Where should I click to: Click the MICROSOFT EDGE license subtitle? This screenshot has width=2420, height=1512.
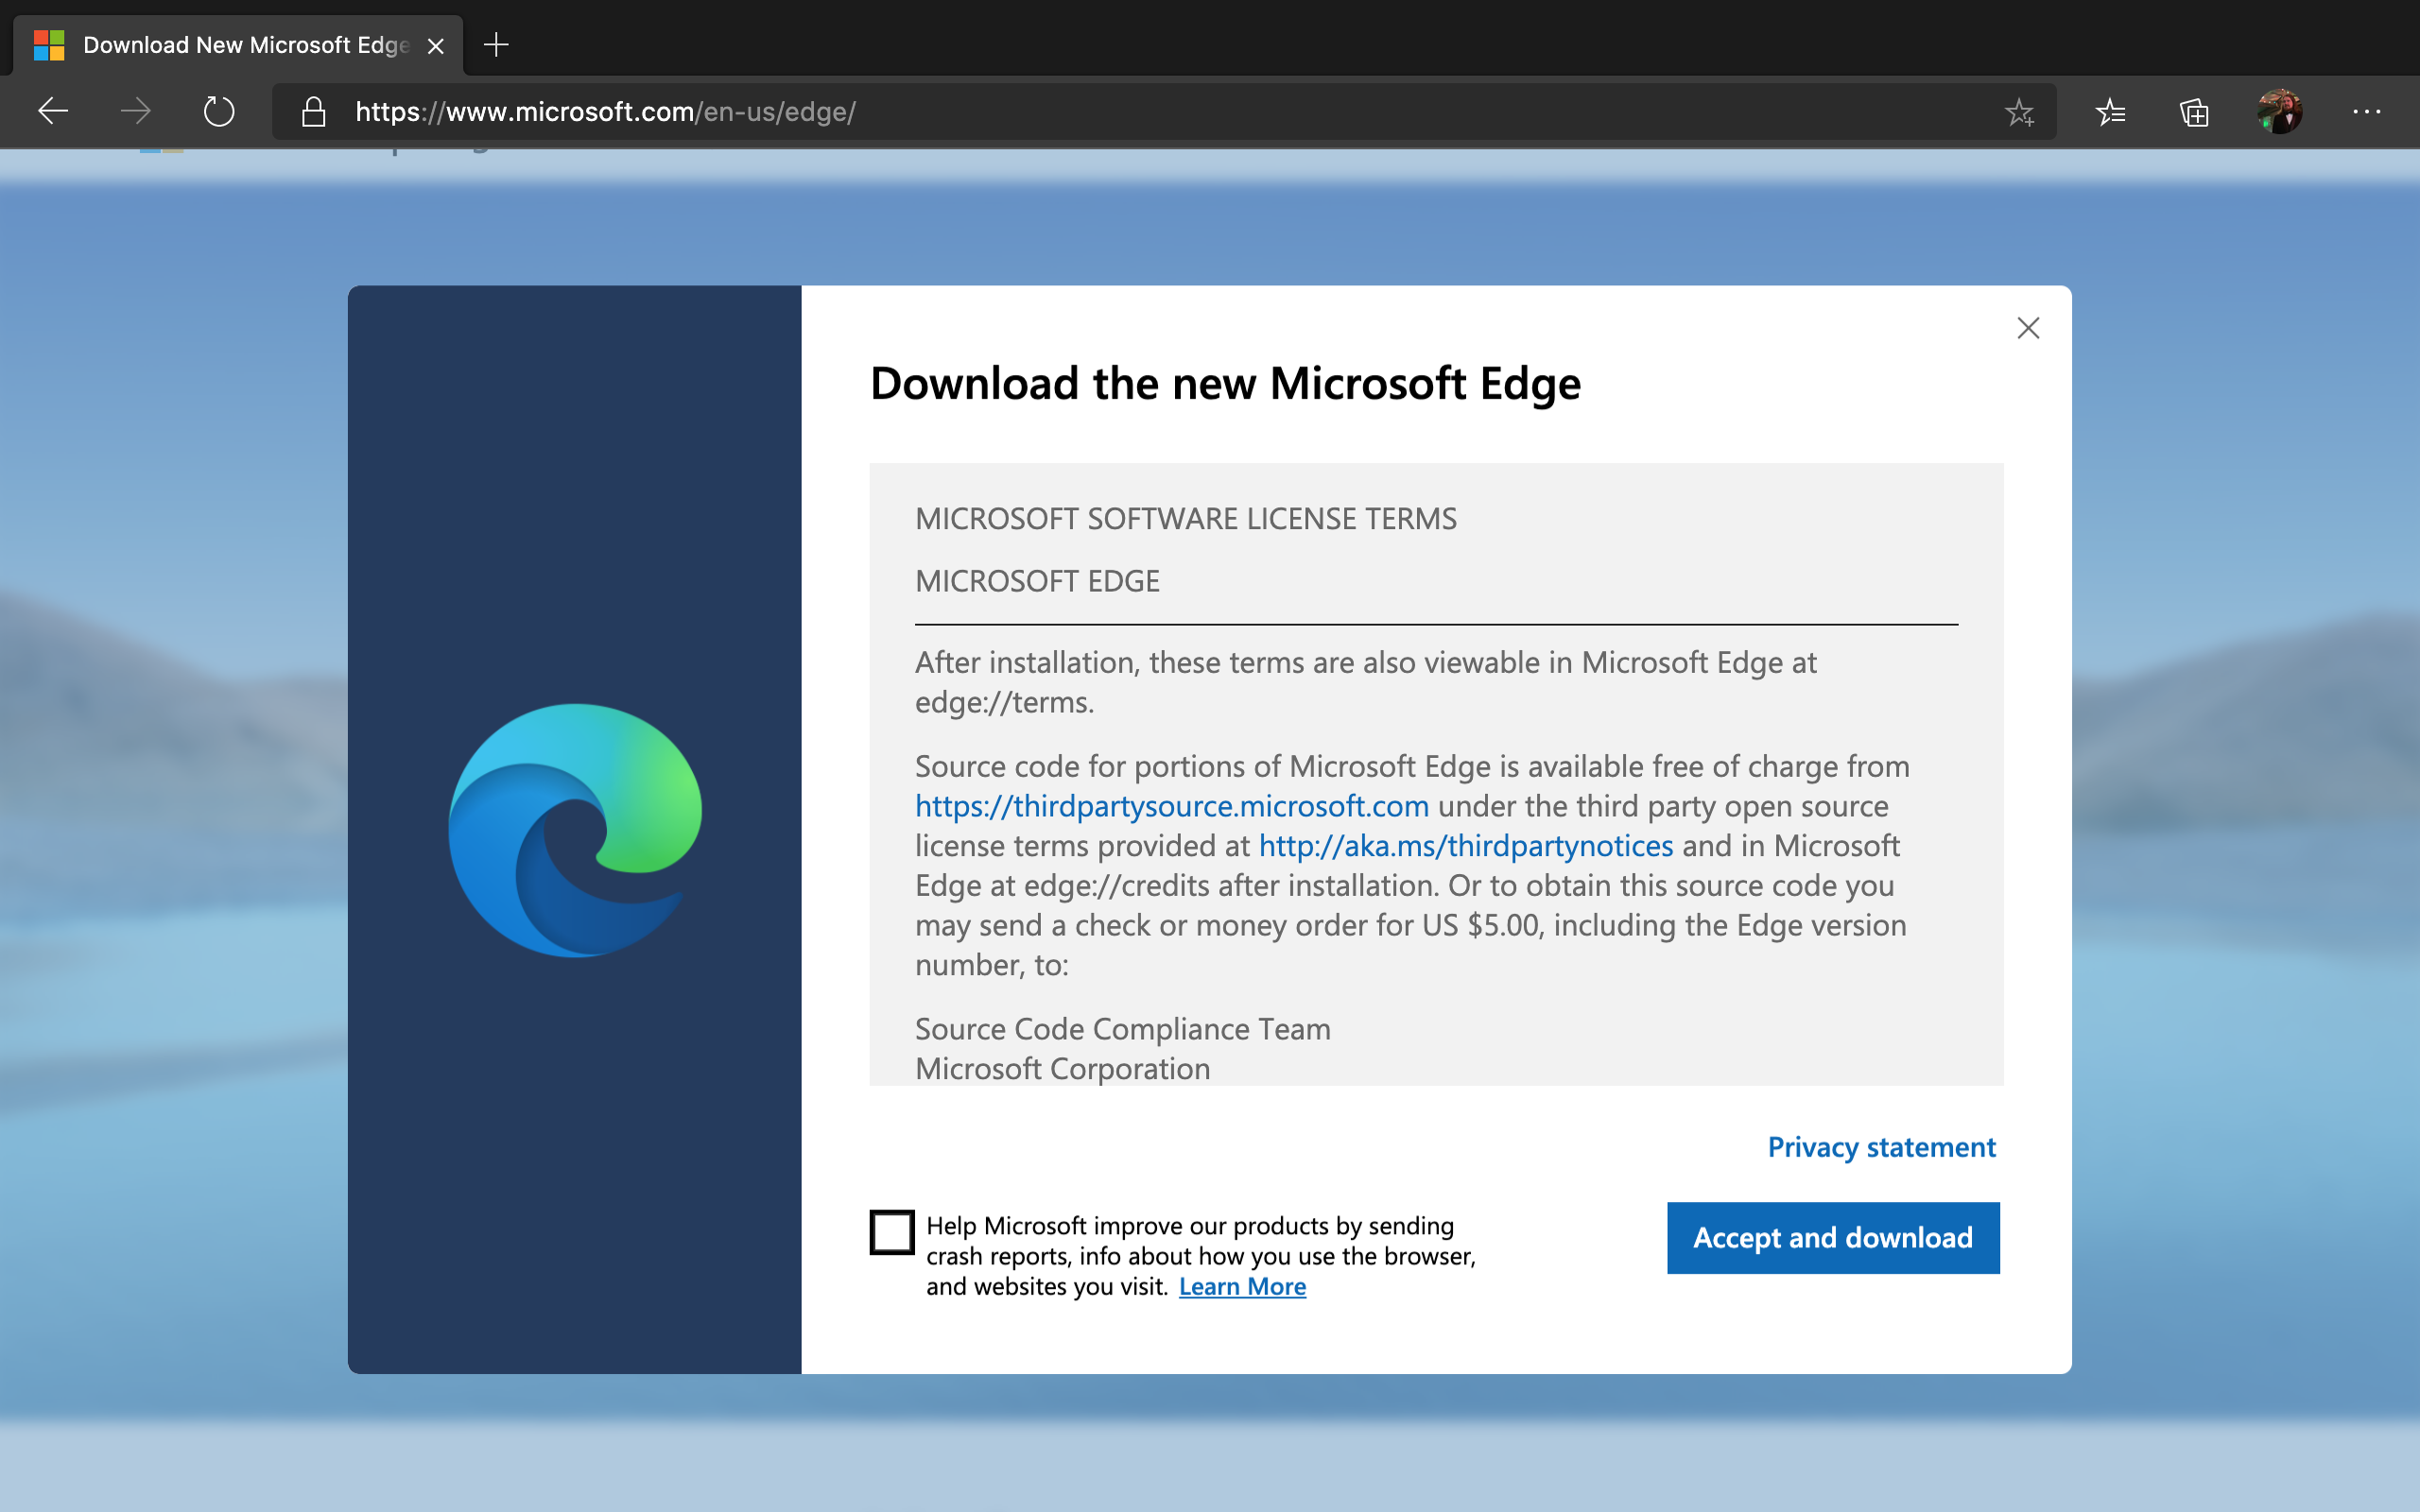coord(1037,581)
